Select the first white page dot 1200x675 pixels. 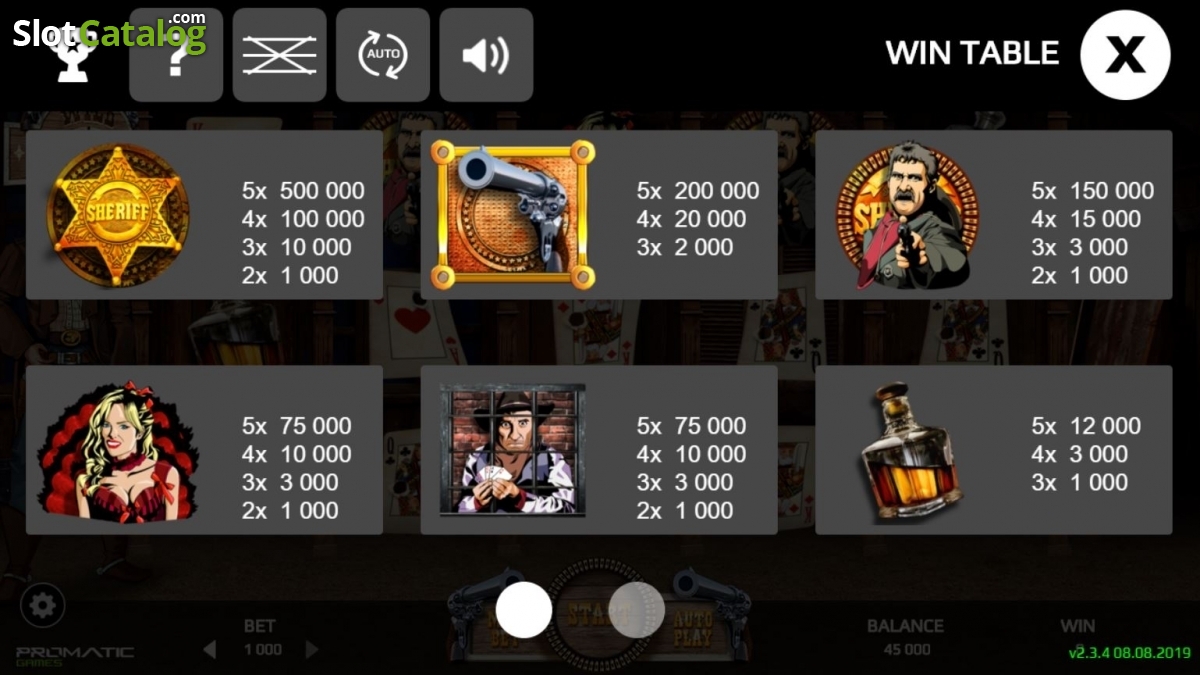click(x=524, y=610)
